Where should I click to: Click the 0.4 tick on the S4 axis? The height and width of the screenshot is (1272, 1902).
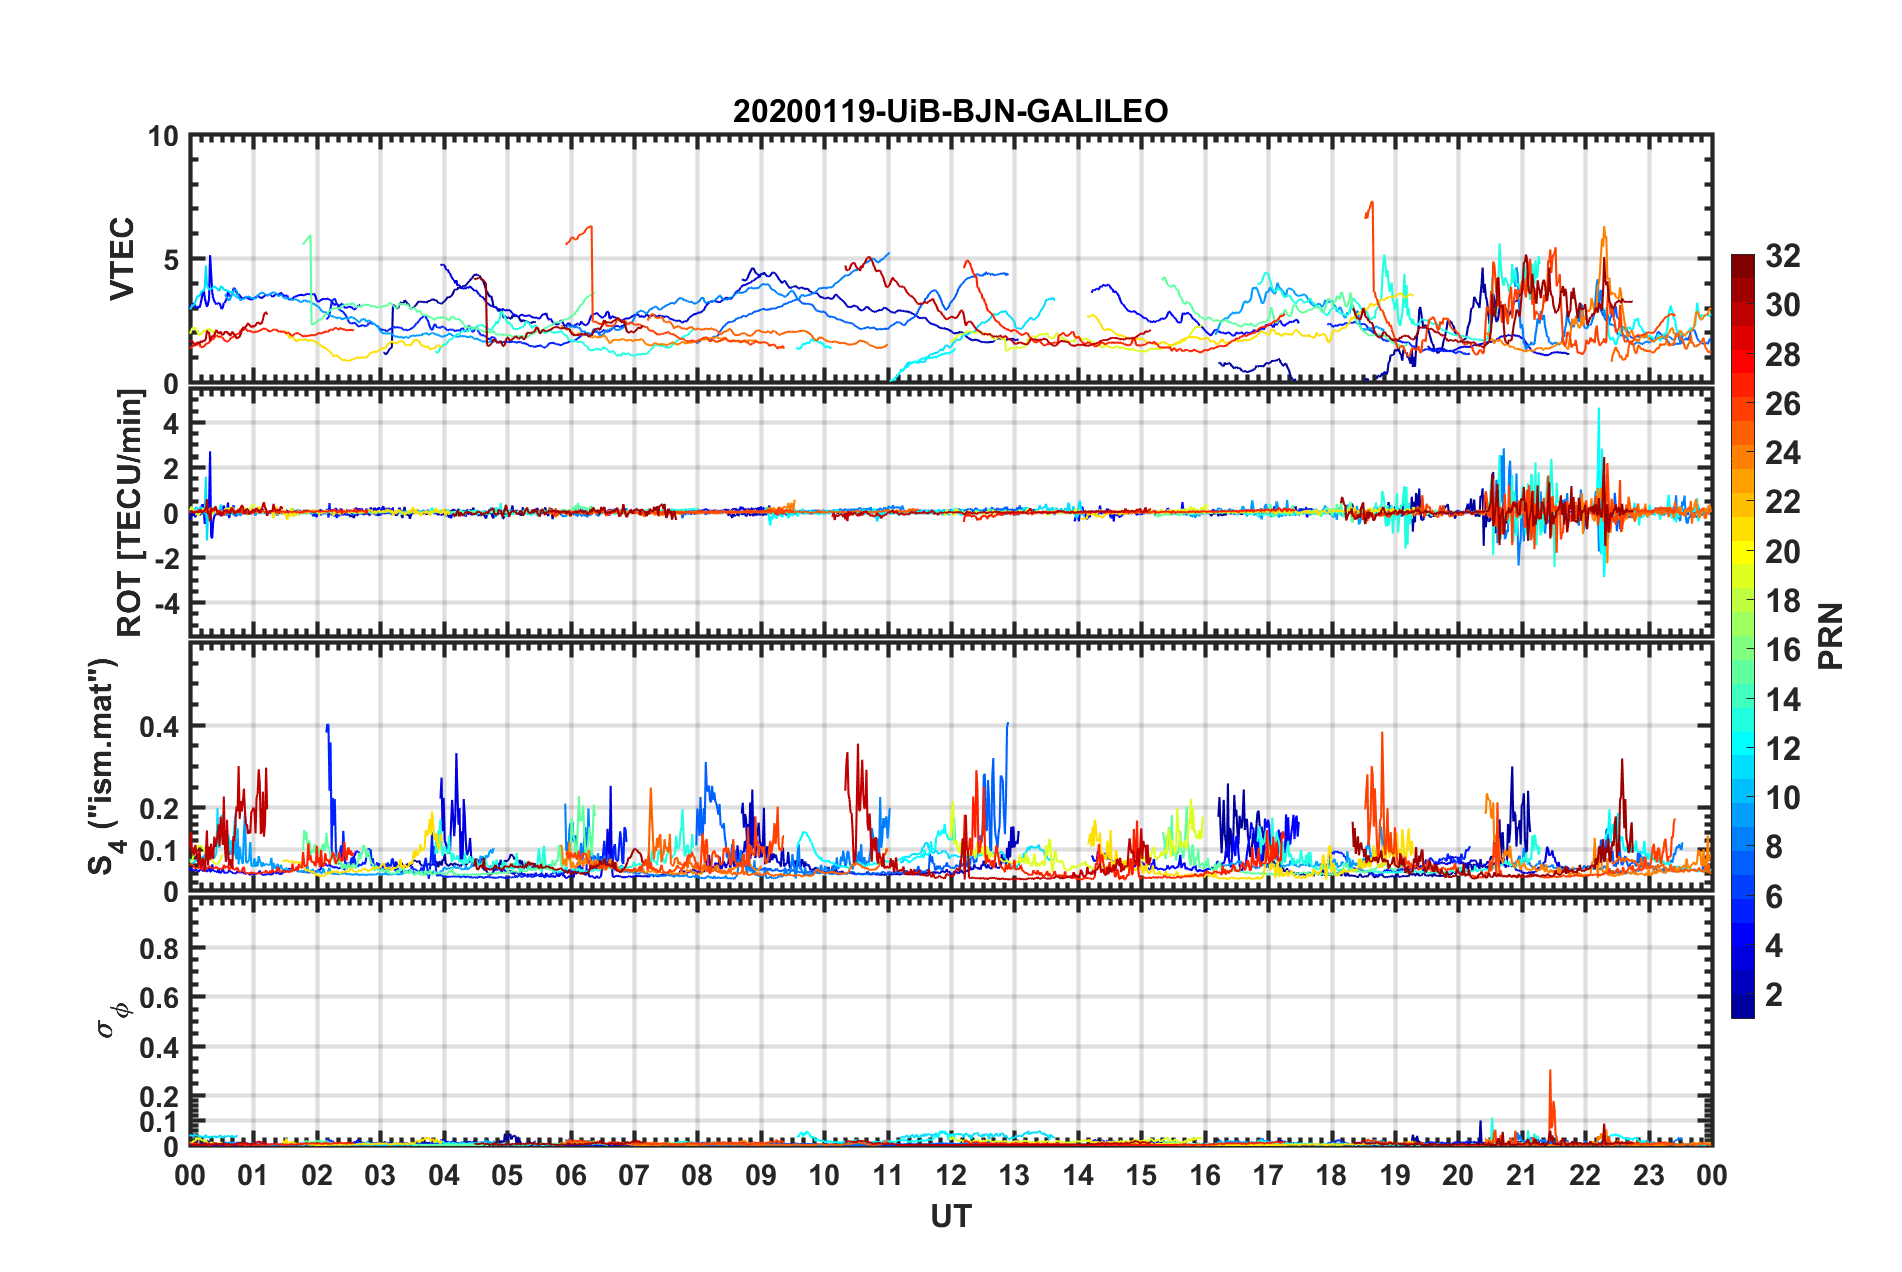tap(159, 726)
